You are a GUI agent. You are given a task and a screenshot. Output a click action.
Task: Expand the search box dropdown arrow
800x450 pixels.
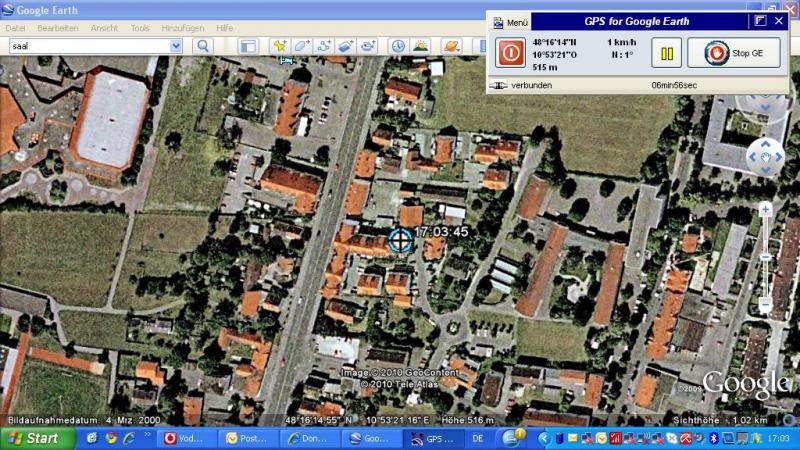[x=176, y=46]
